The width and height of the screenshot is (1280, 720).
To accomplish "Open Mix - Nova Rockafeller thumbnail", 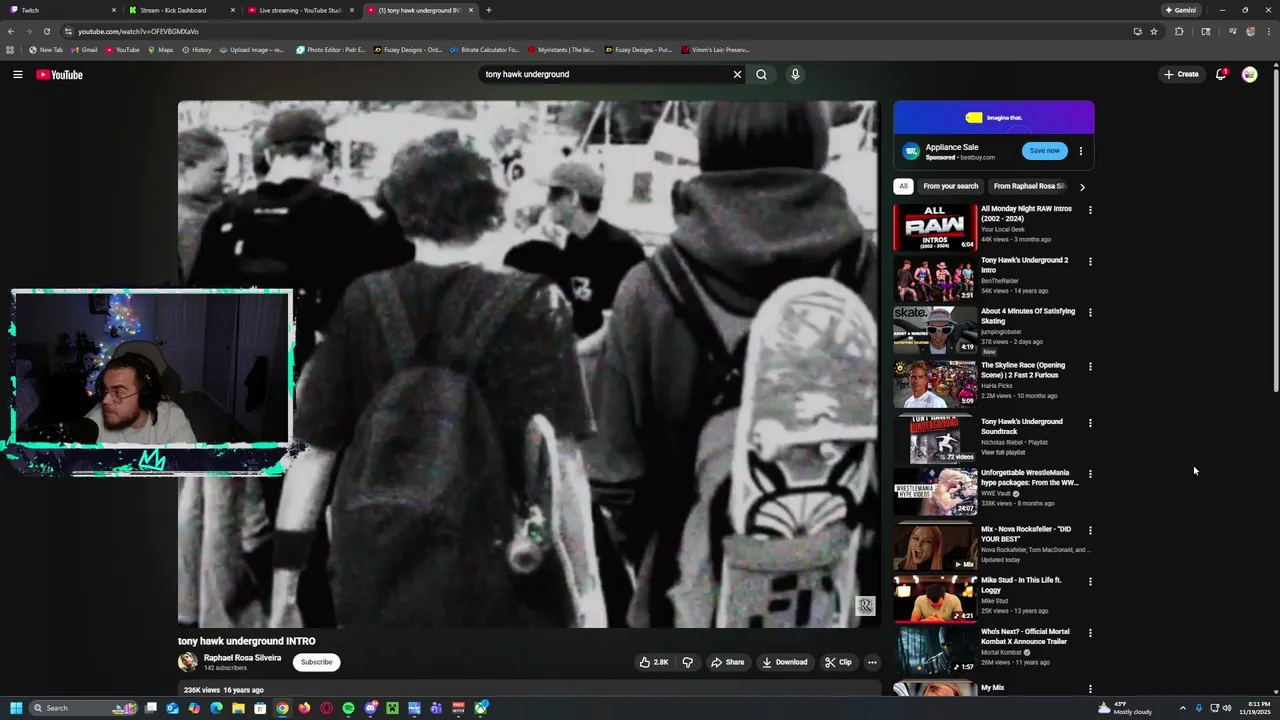I will [x=935, y=547].
